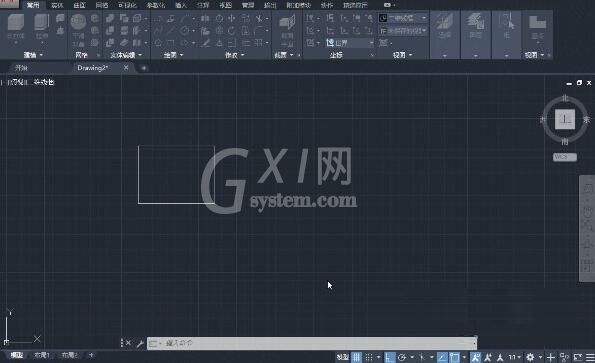
Task: Click the full navigation wheel icon on side bar
Action: pyautogui.click(x=588, y=188)
